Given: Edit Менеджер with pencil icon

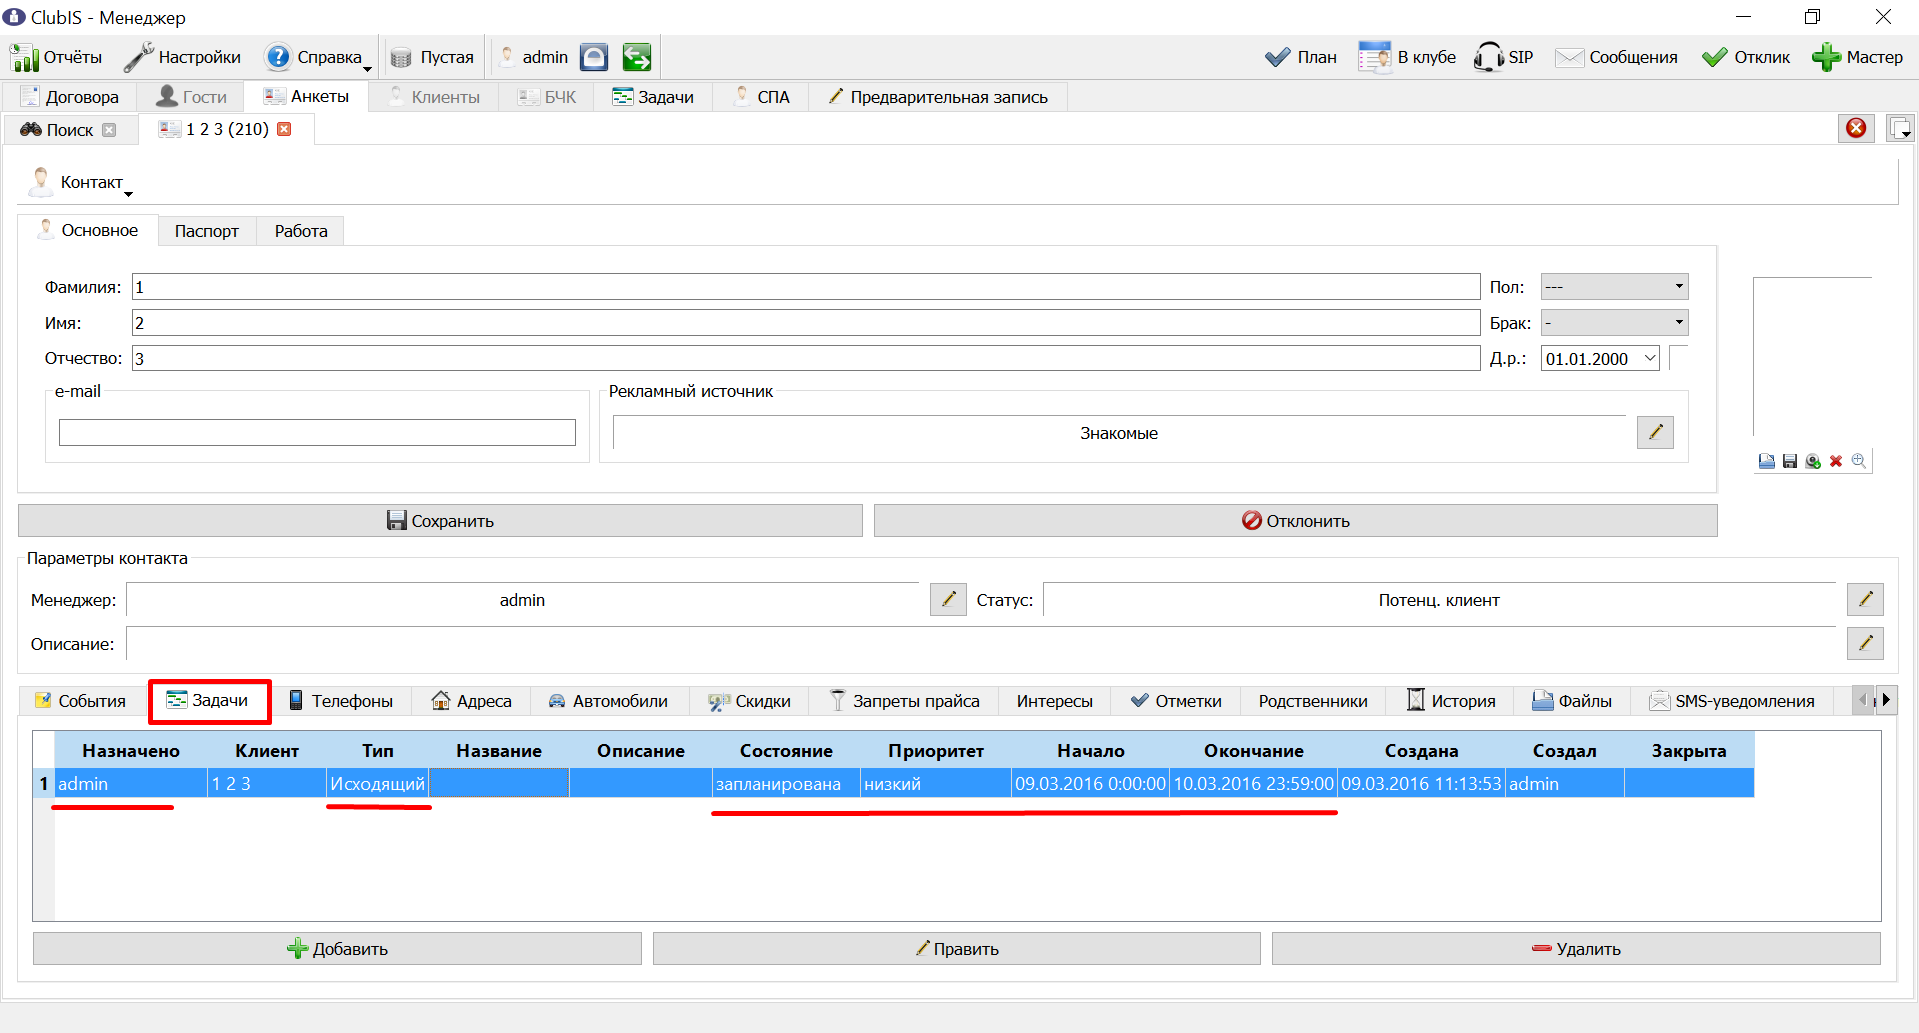Looking at the screenshot, I should tap(948, 600).
